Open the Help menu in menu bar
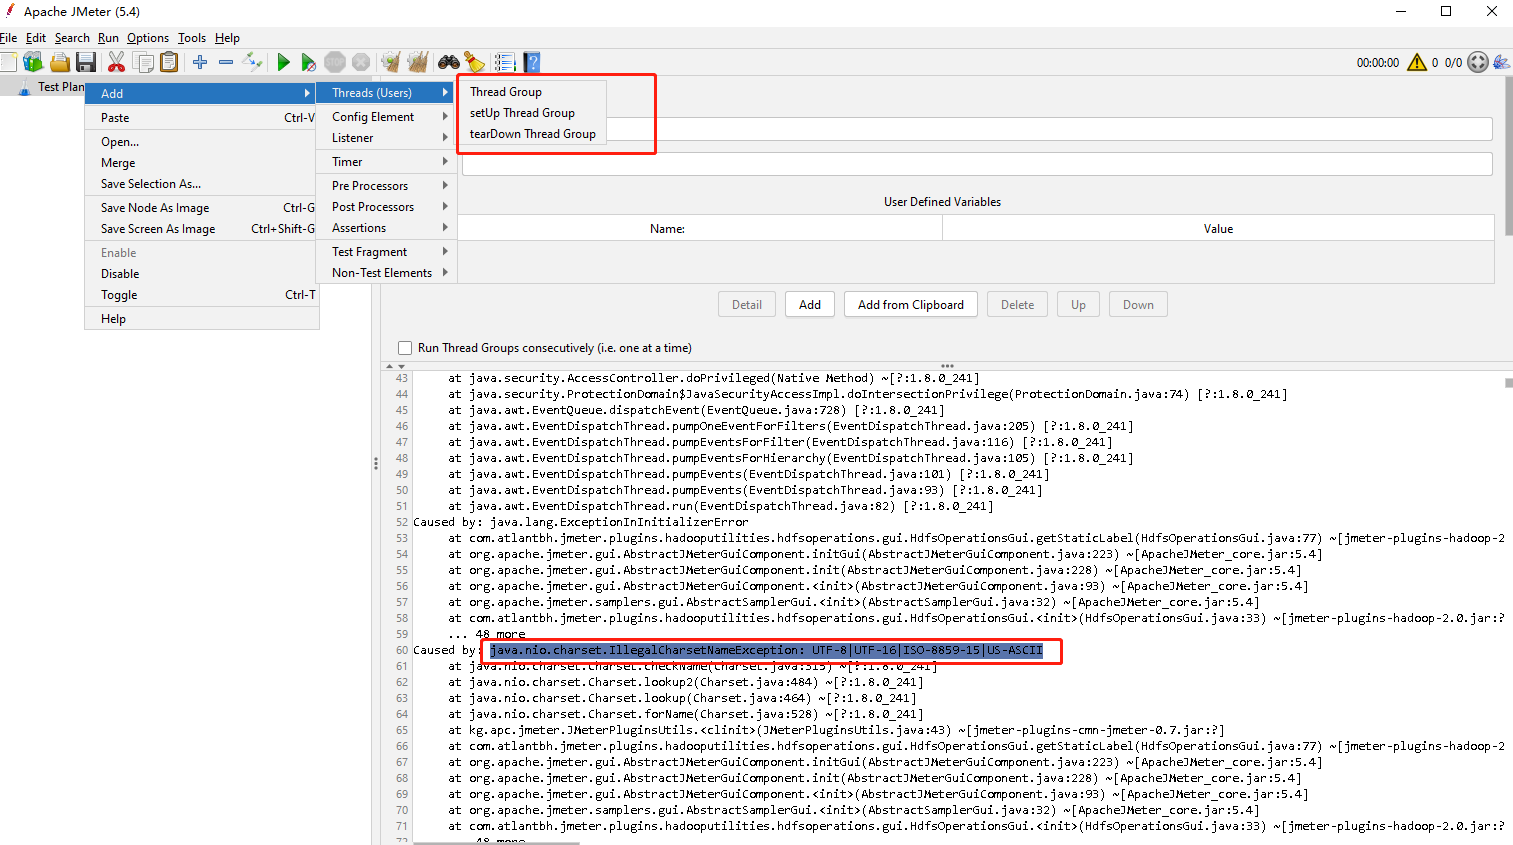This screenshot has height=845, width=1513. (227, 38)
